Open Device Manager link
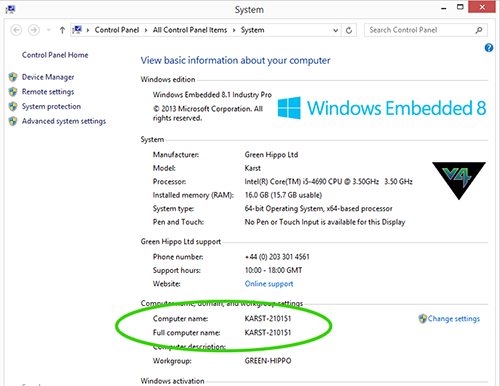Image resolution: width=500 pixels, height=386 pixels. [48, 77]
